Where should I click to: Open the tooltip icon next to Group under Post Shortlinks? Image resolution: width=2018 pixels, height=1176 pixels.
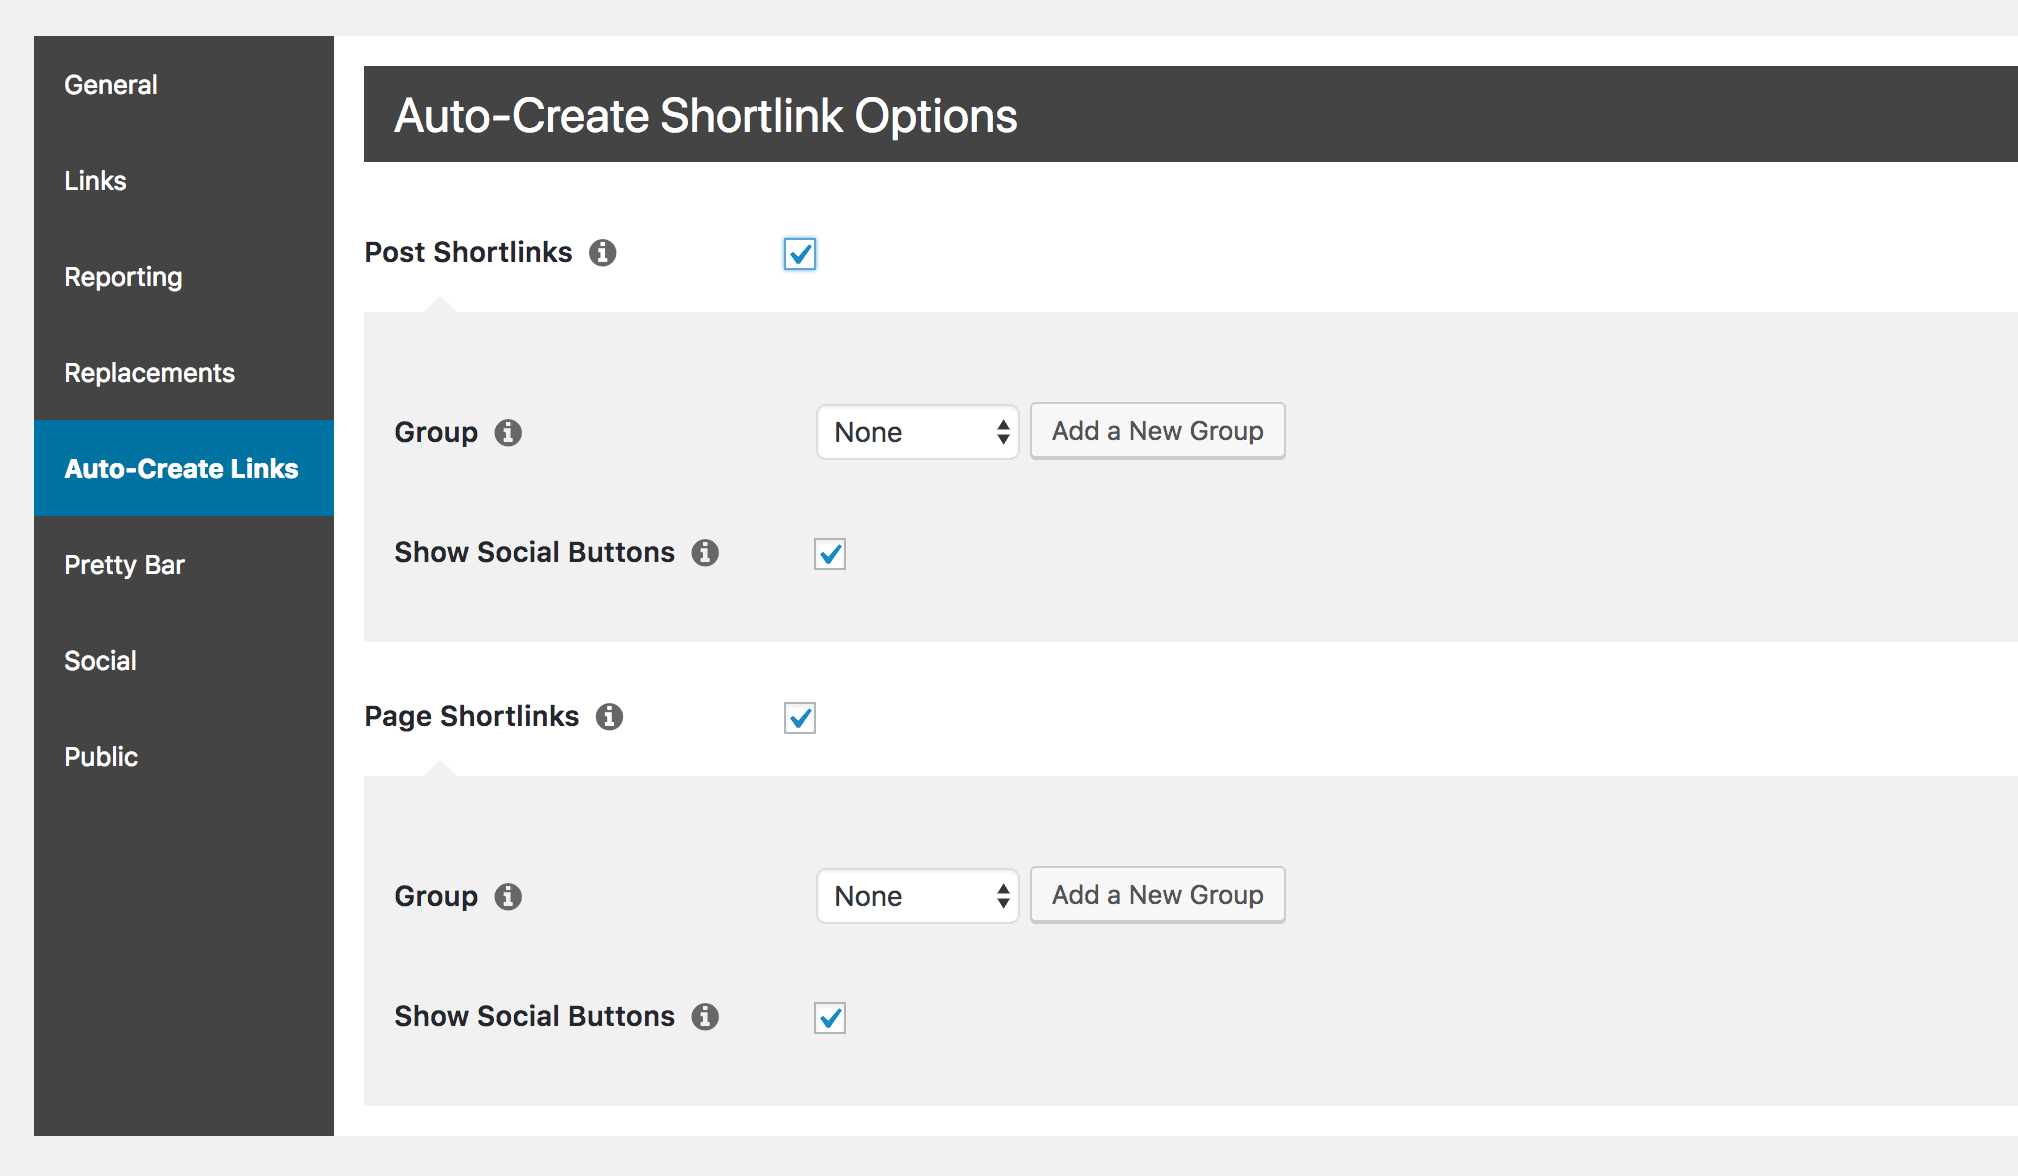tap(508, 432)
